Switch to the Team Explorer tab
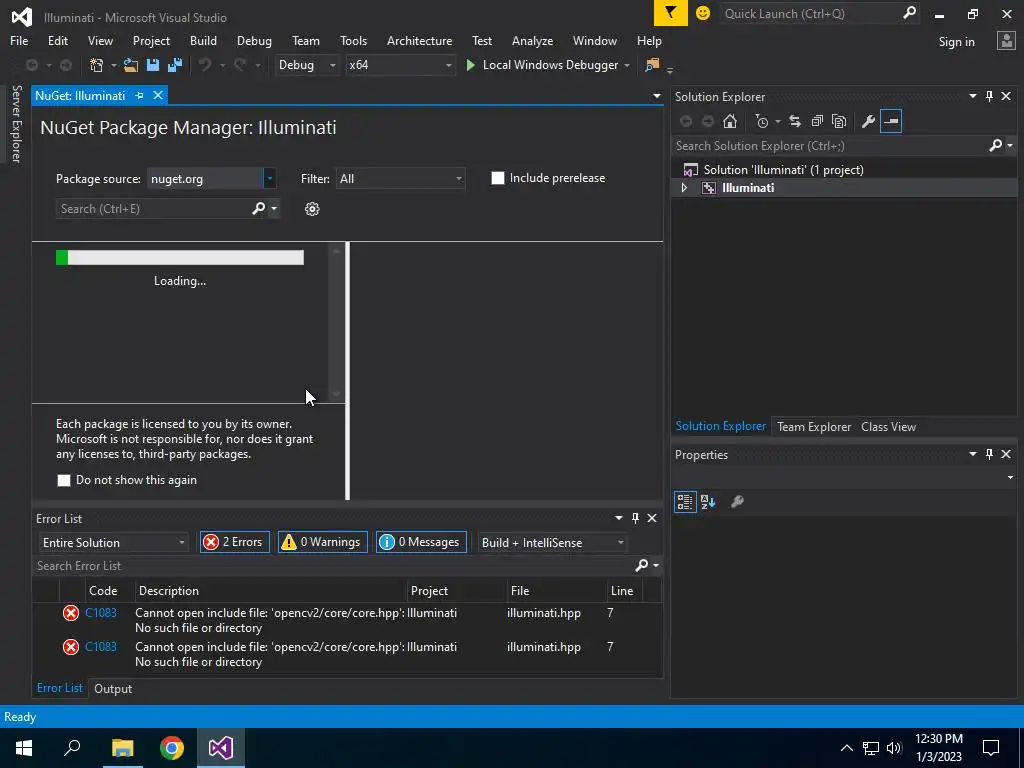Viewport: 1024px width, 768px height. pos(814,426)
